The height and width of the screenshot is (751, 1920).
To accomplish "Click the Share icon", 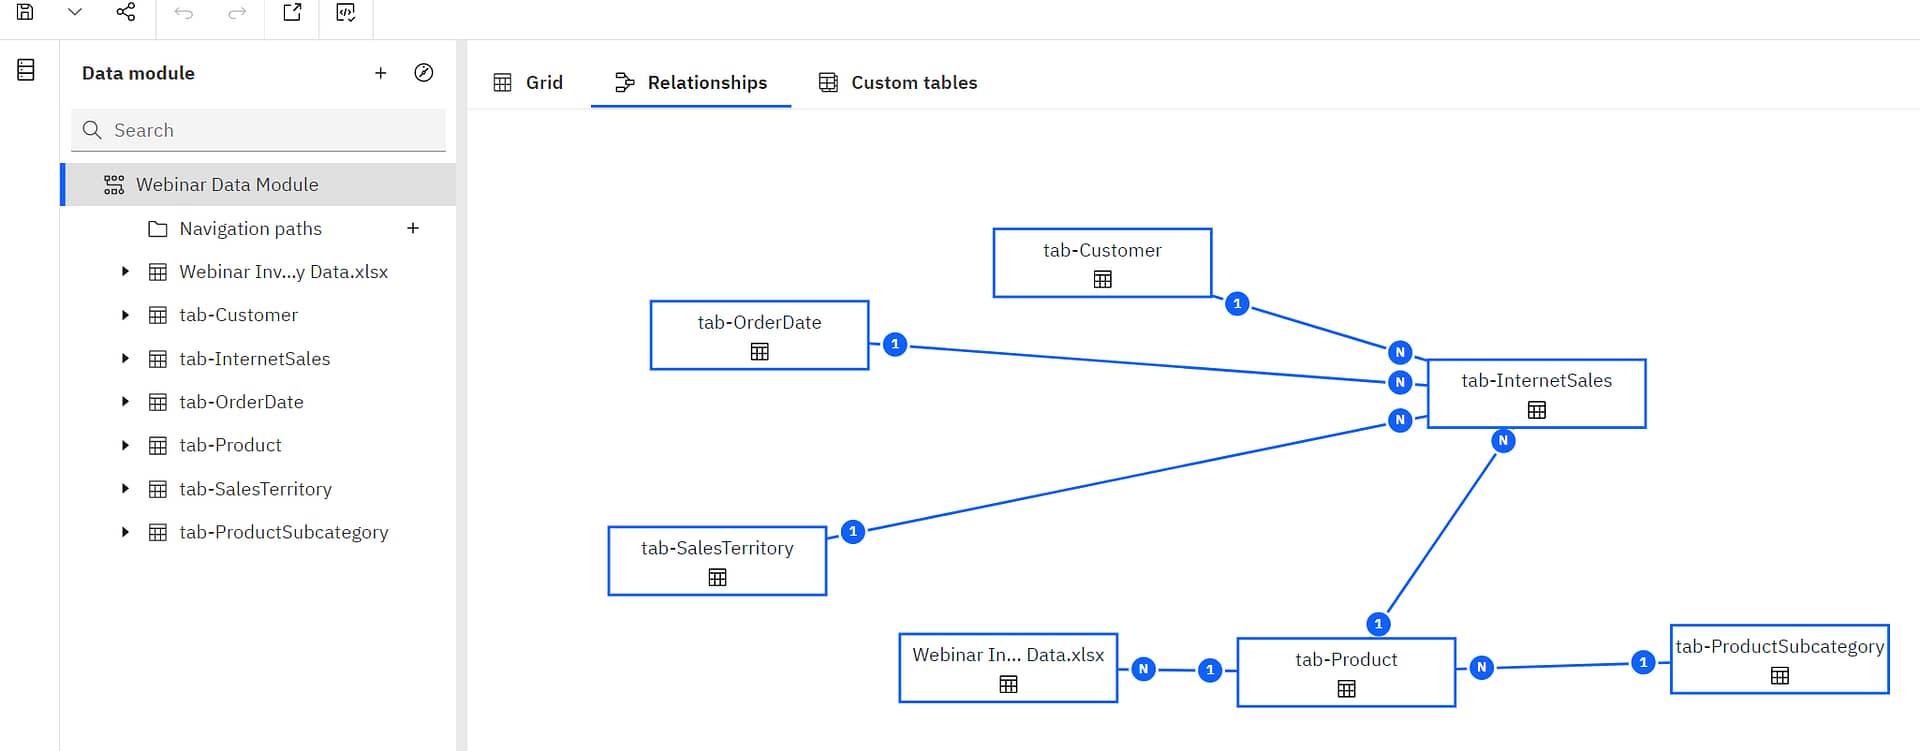I will coord(126,12).
